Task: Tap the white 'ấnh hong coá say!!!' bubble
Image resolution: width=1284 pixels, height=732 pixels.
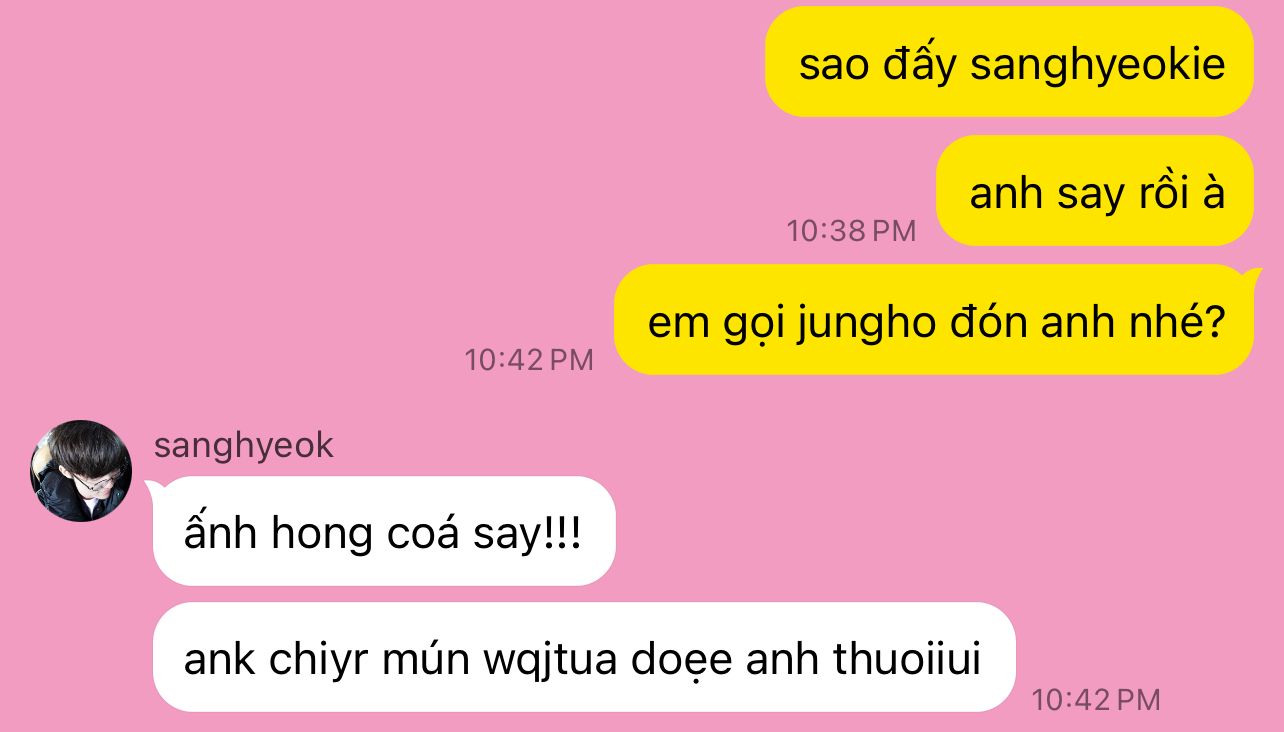Action: (x=384, y=532)
